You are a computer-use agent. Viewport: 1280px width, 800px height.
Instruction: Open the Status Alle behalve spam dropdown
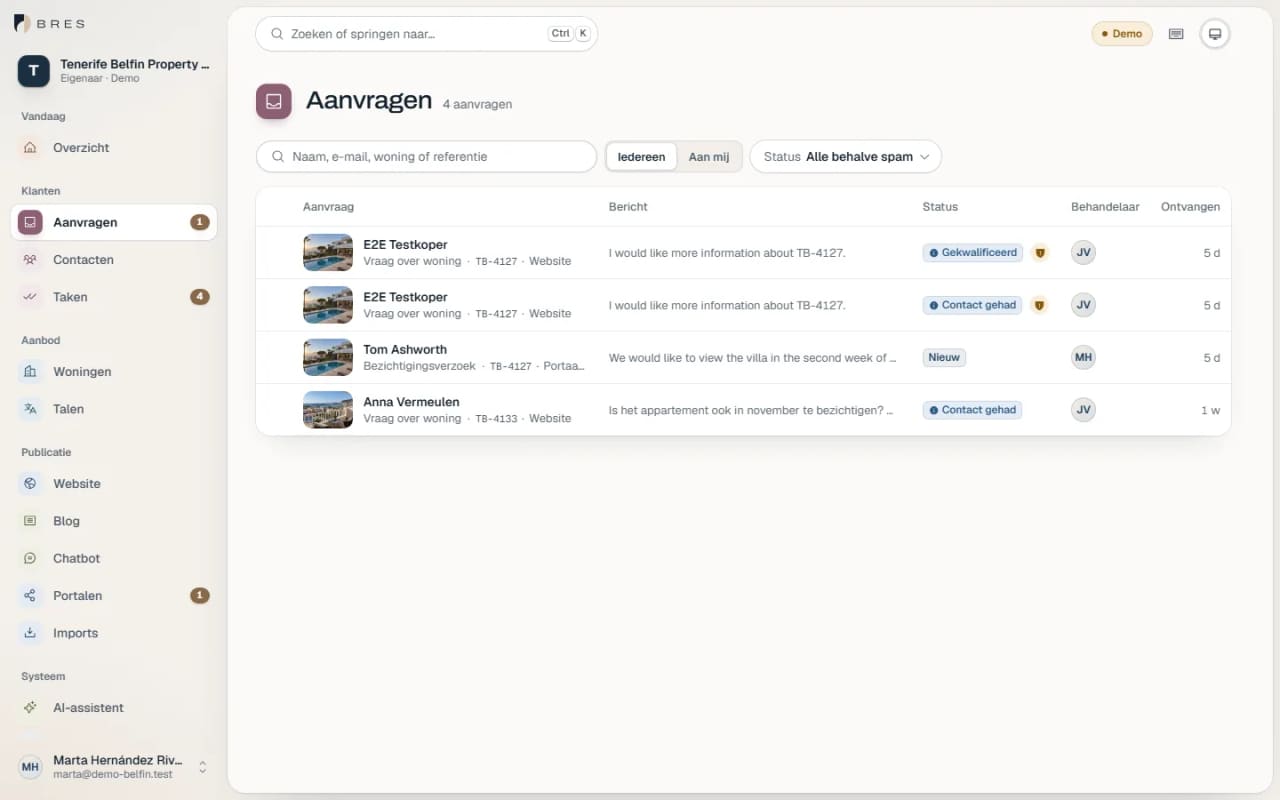point(846,157)
